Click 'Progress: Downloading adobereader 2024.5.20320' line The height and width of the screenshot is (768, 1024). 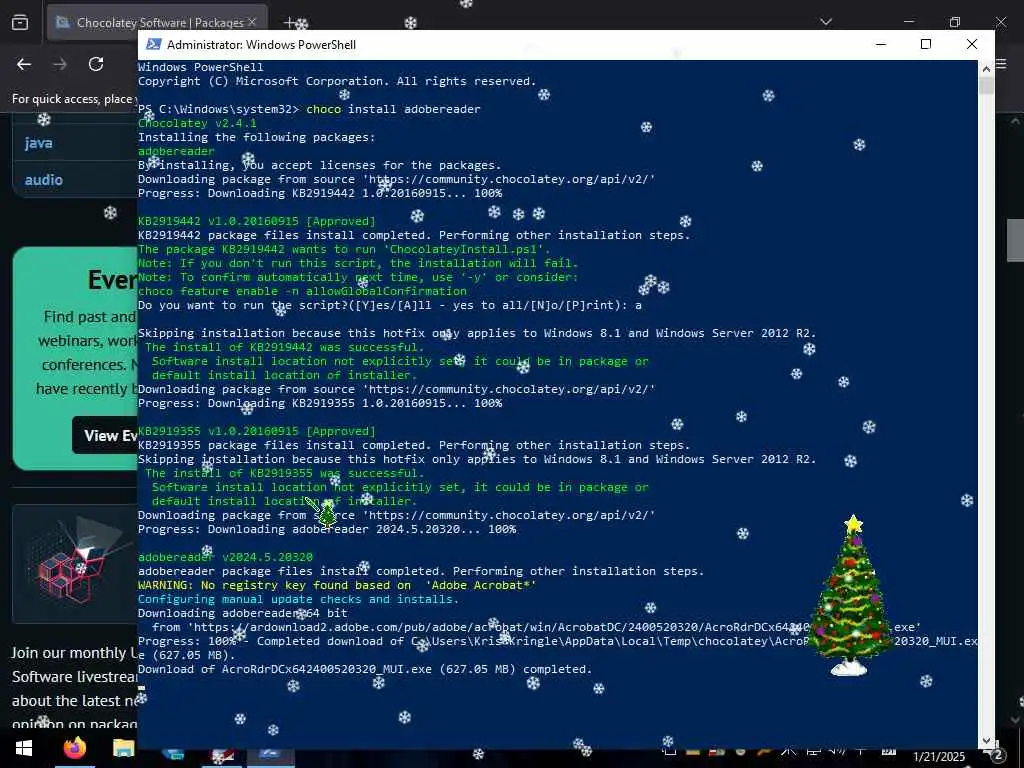(327, 529)
